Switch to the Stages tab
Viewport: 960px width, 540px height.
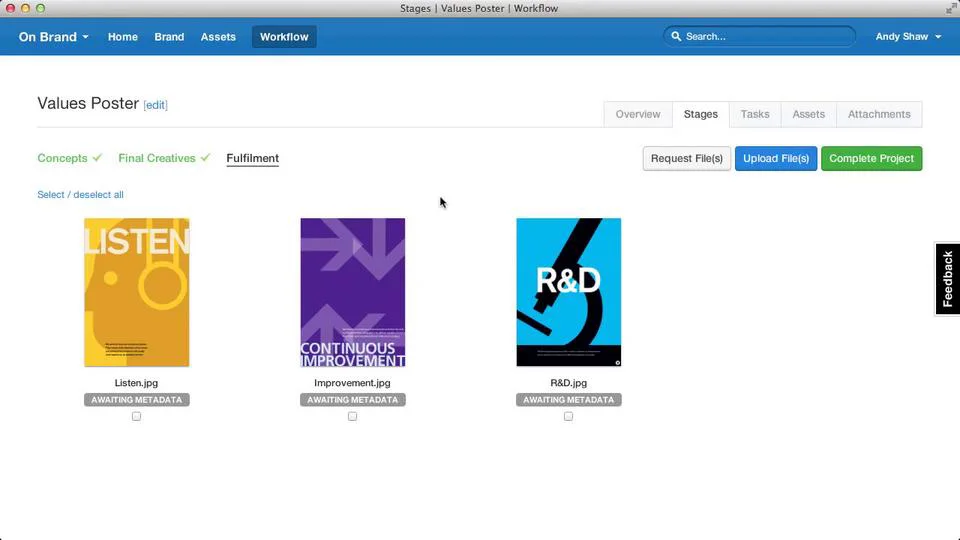pyautogui.click(x=700, y=114)
